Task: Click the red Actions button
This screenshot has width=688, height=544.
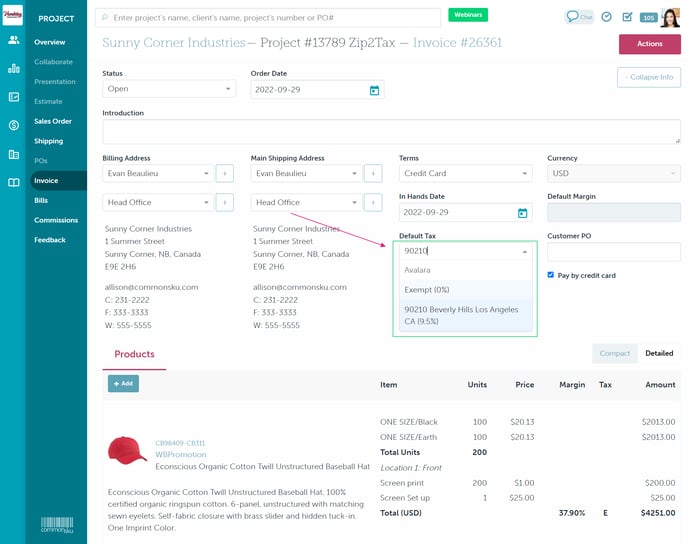Action: click(x=649, y=44)
